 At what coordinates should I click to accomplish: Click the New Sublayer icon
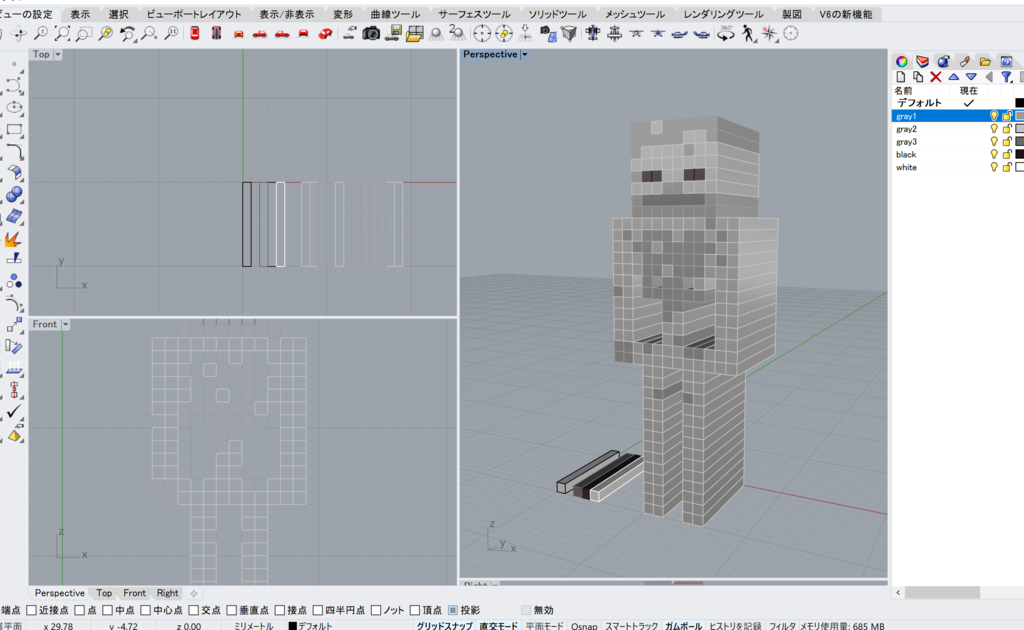pos(918,77)
